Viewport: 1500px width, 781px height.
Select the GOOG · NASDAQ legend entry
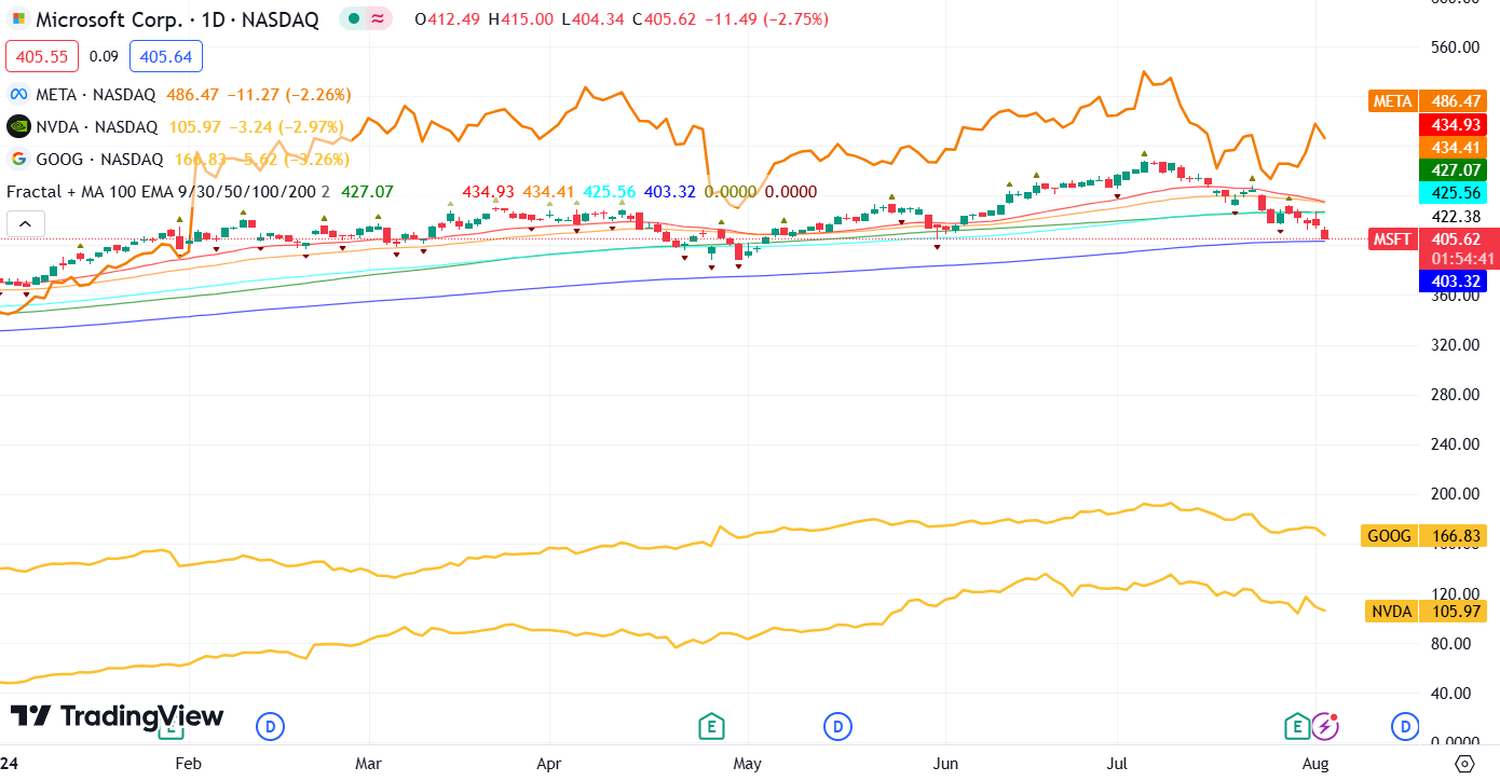point(100,159)
